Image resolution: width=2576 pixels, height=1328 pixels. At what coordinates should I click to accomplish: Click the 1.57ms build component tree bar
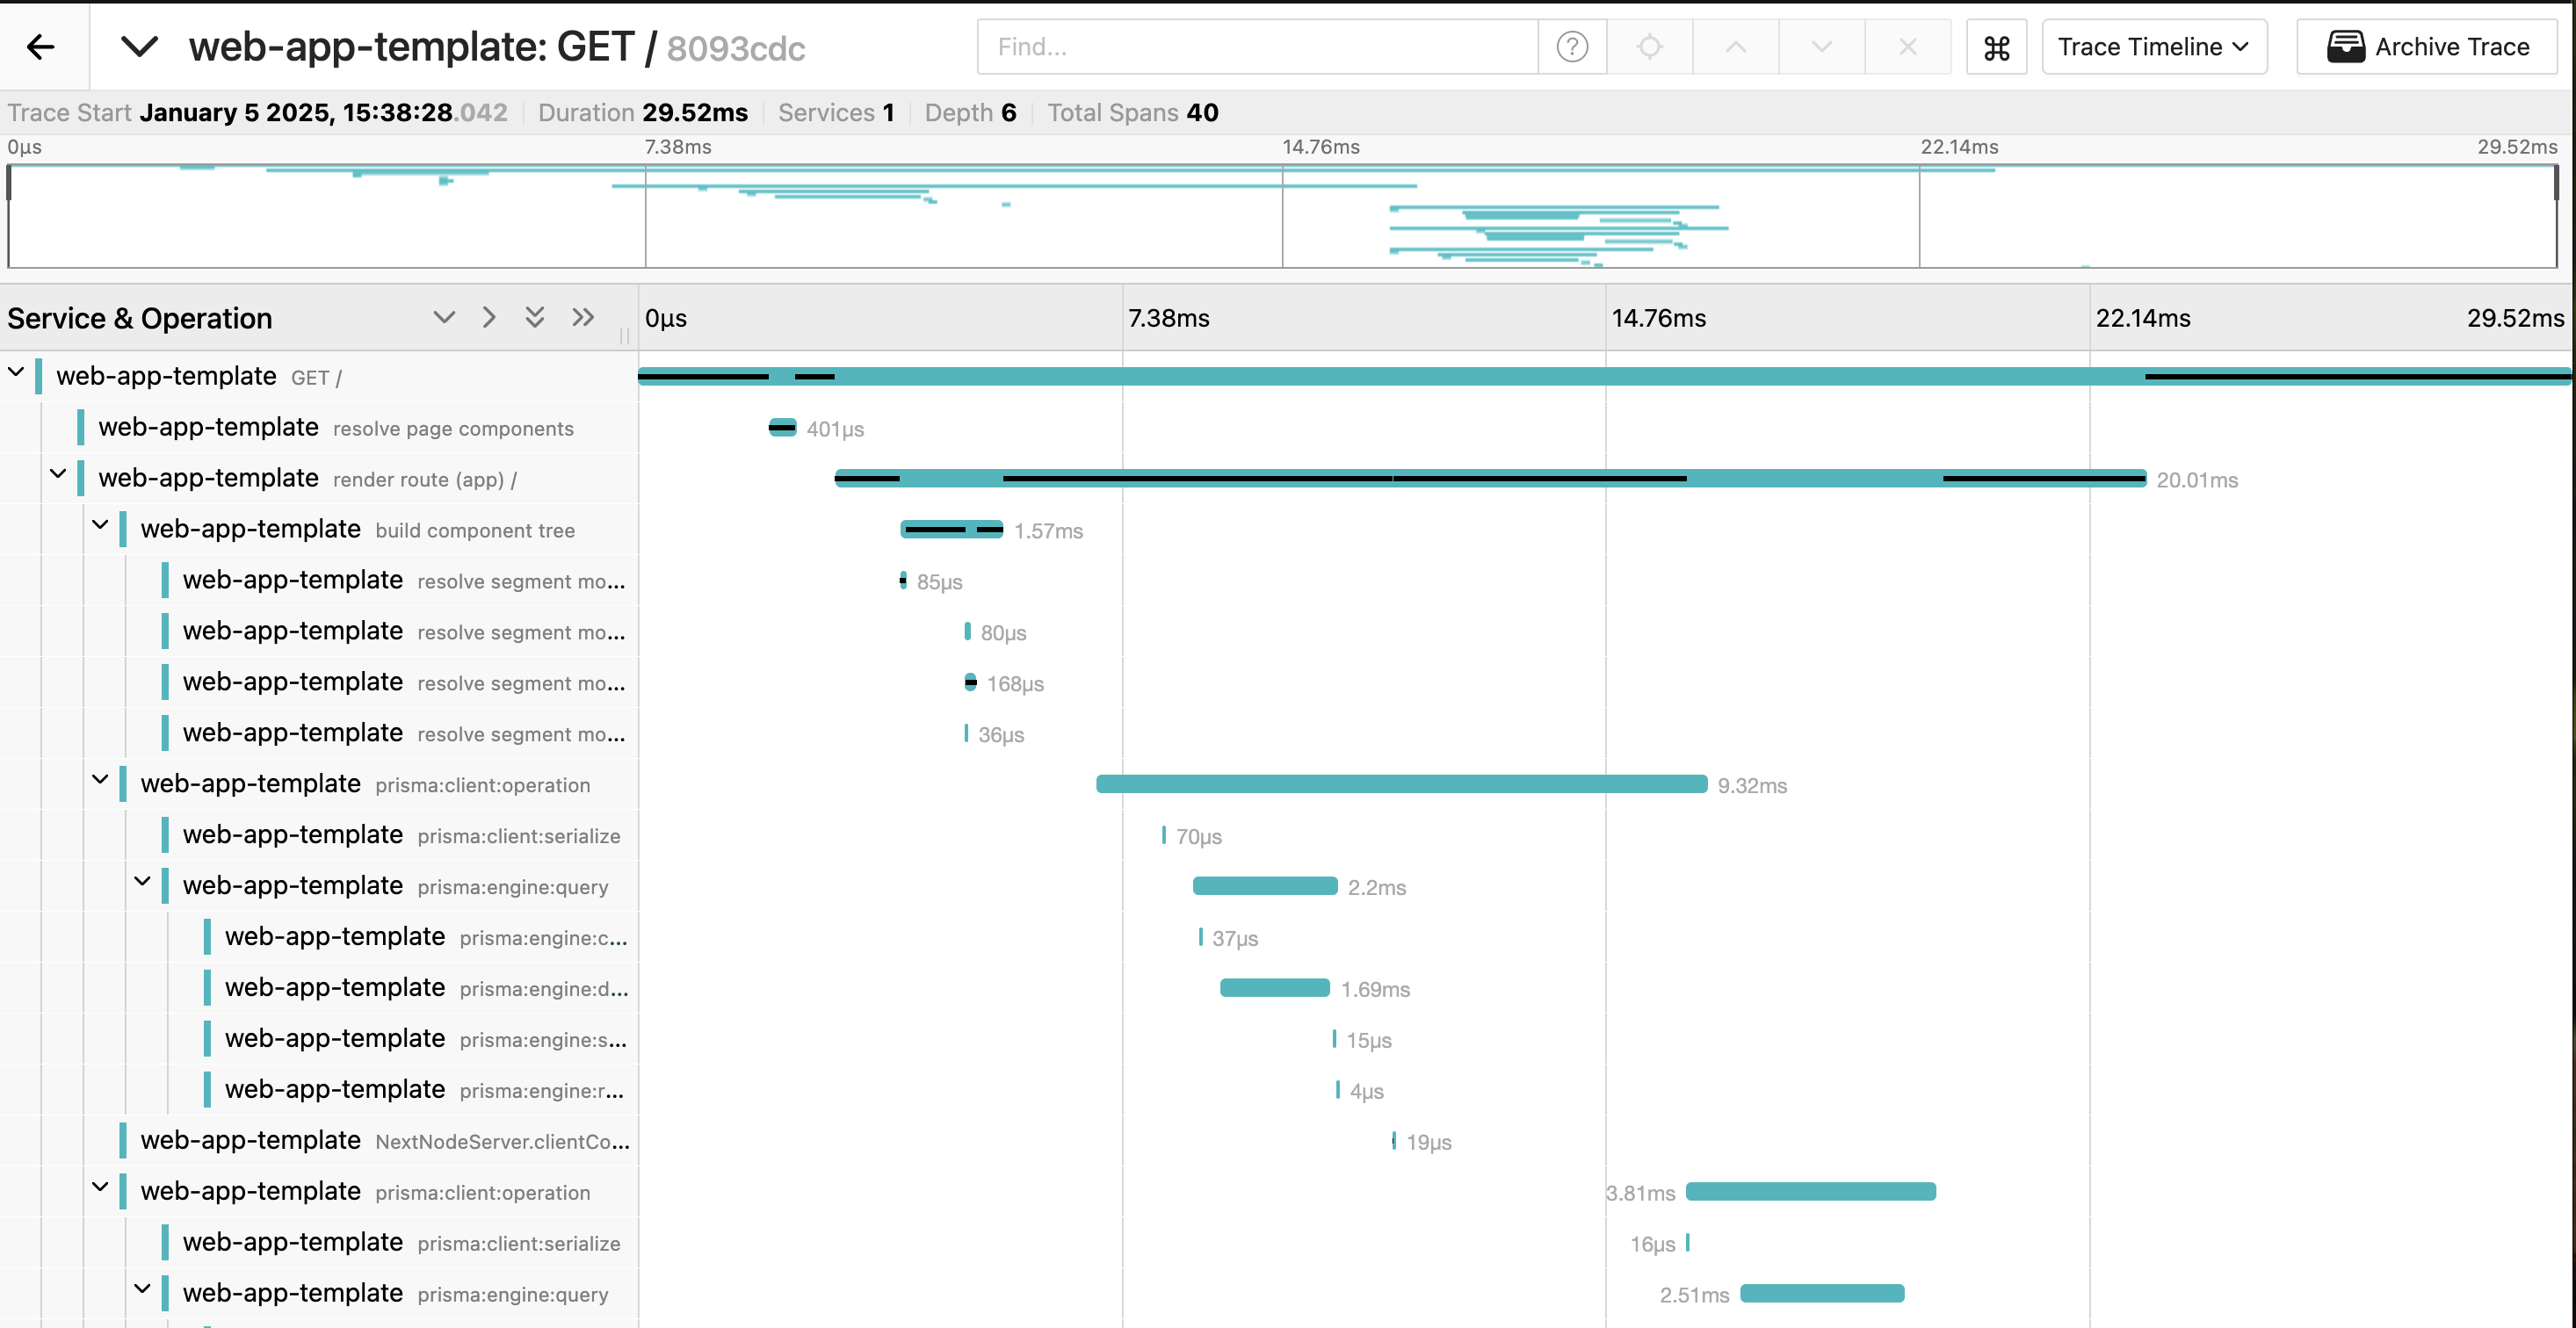point(952,530)
